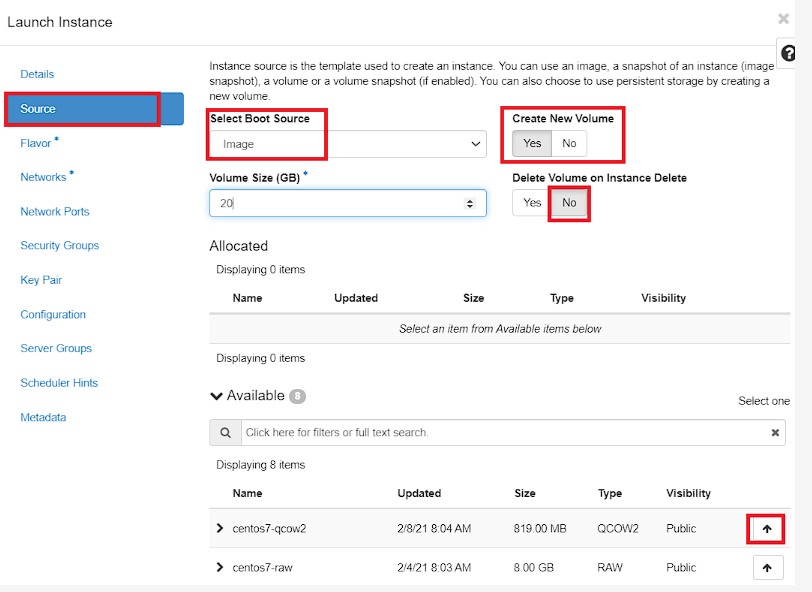Clear the filter search with the x icon
The width and height of the screenshot is (812, 592).
(775, 432)
